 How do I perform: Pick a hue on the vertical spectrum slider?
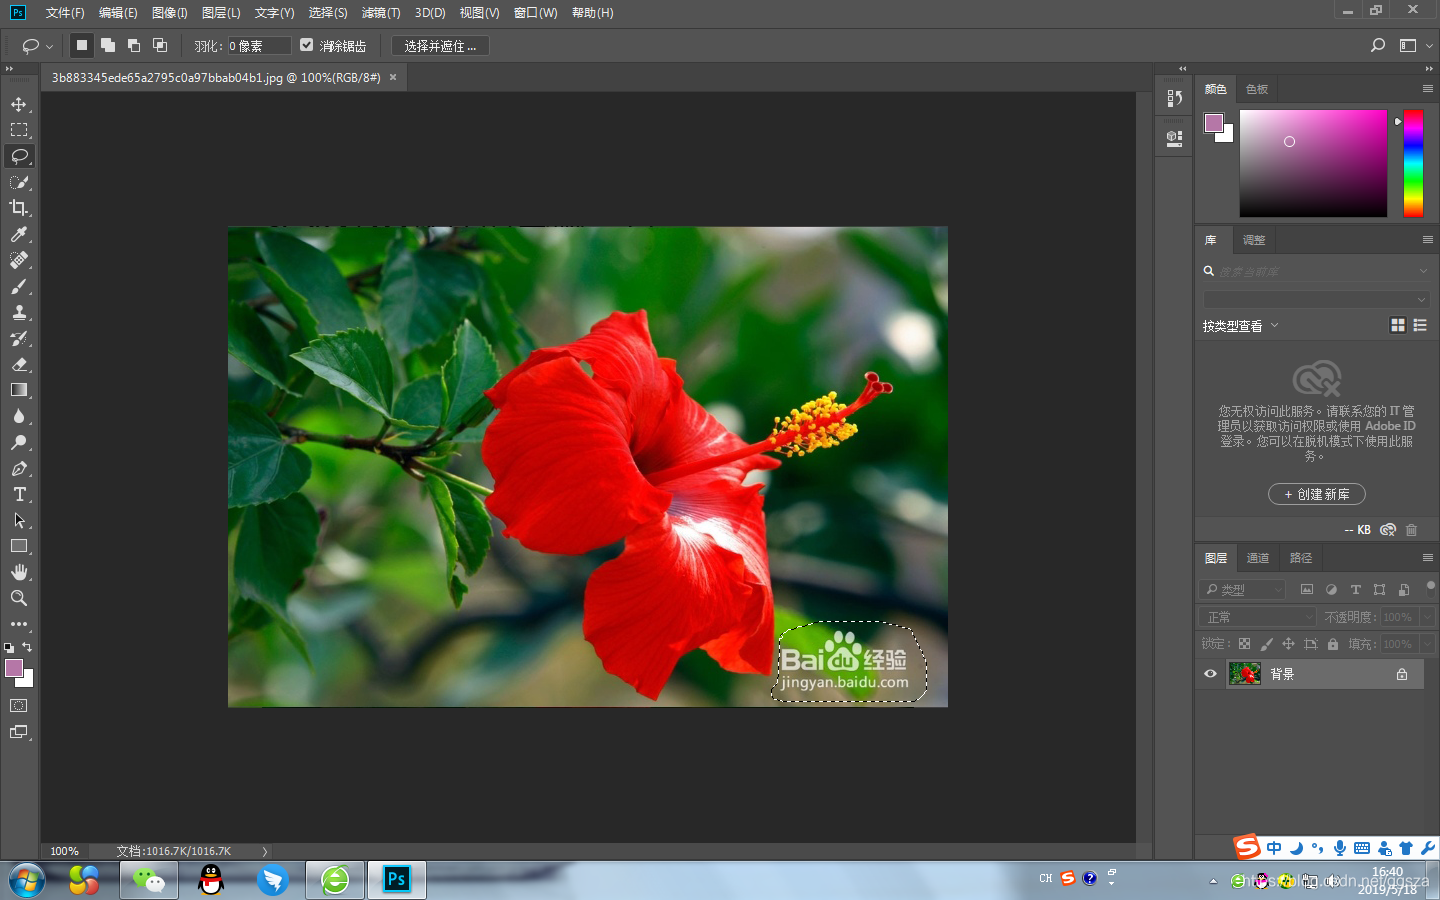(x=1413, y=163)
